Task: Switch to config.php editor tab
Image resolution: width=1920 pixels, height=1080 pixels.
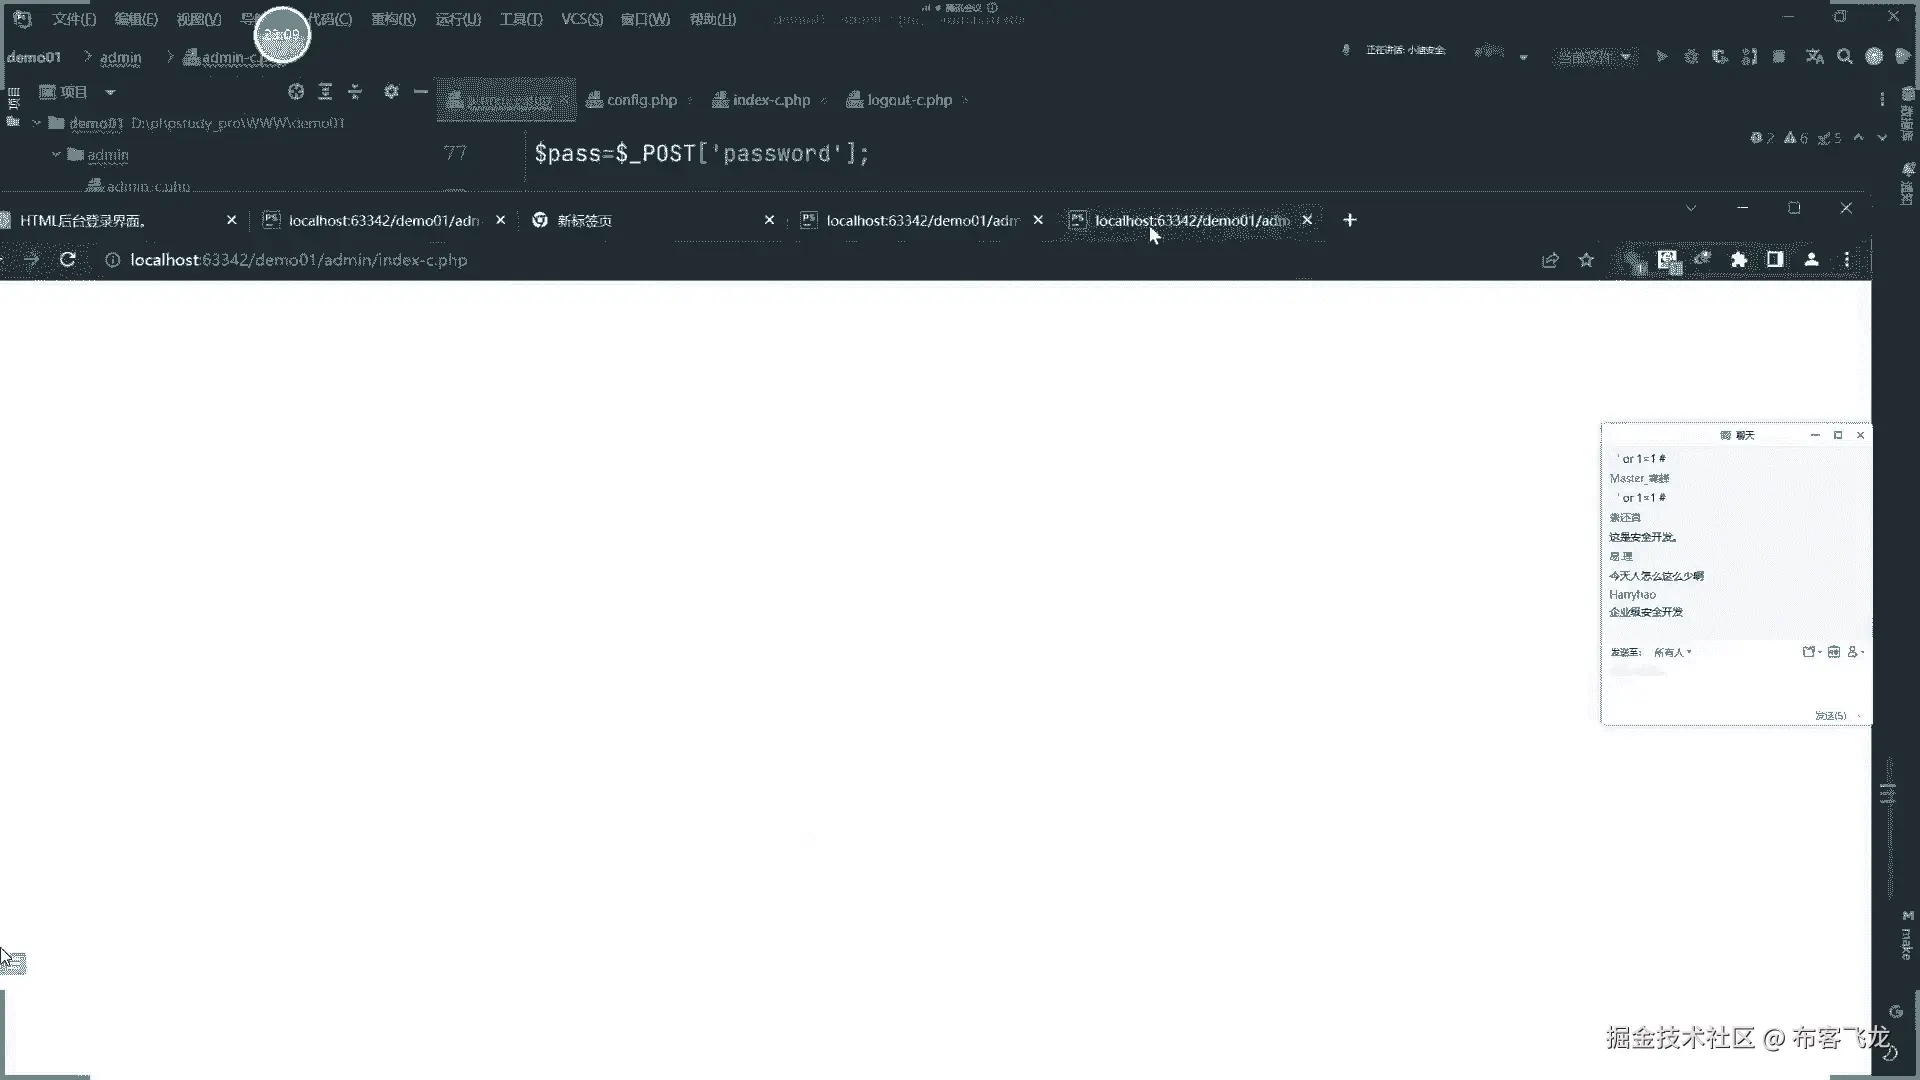Action: 640,100
